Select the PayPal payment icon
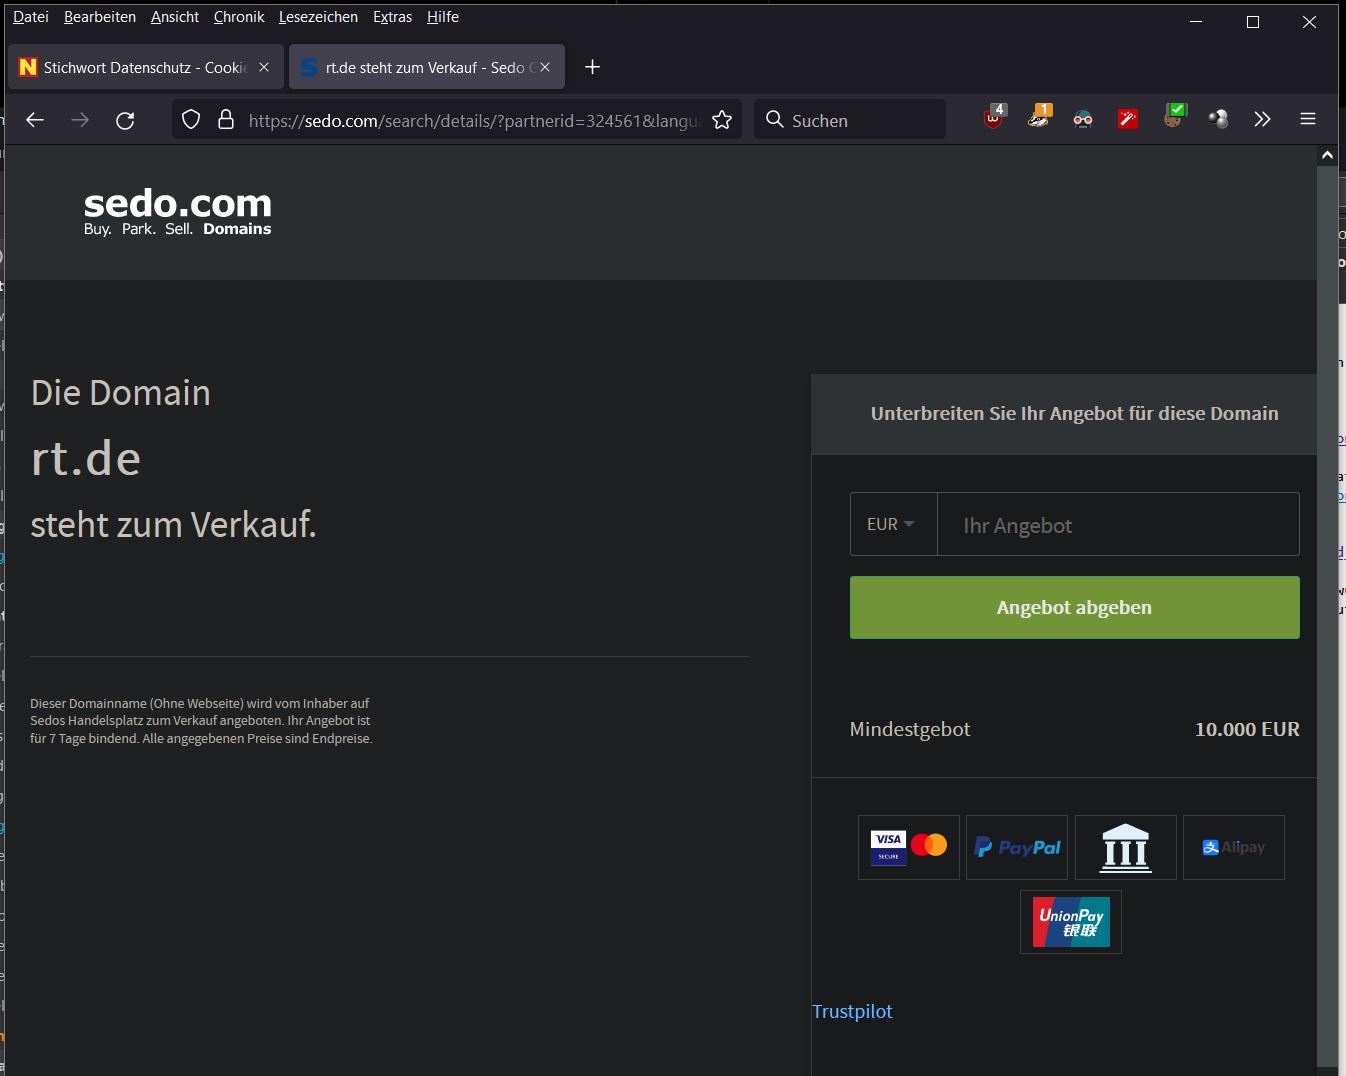 pos(1017,847)
